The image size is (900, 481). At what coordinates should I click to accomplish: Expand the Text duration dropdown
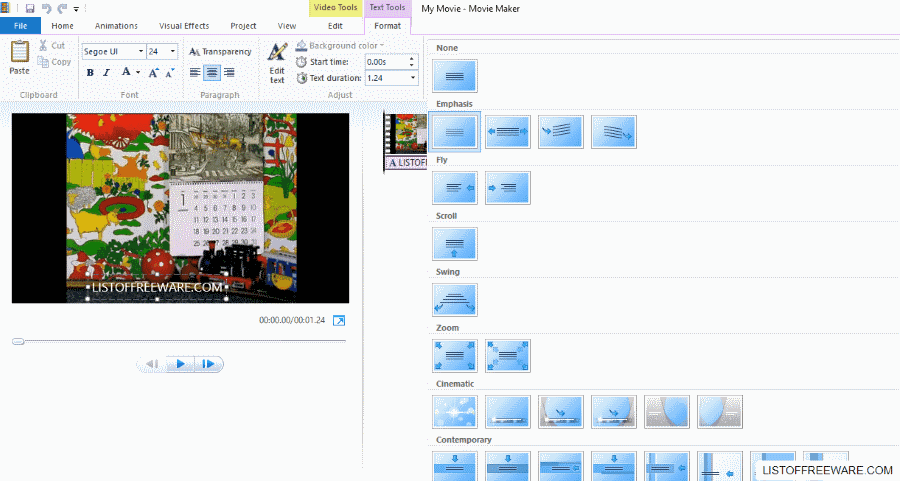(x=413, y=78)
